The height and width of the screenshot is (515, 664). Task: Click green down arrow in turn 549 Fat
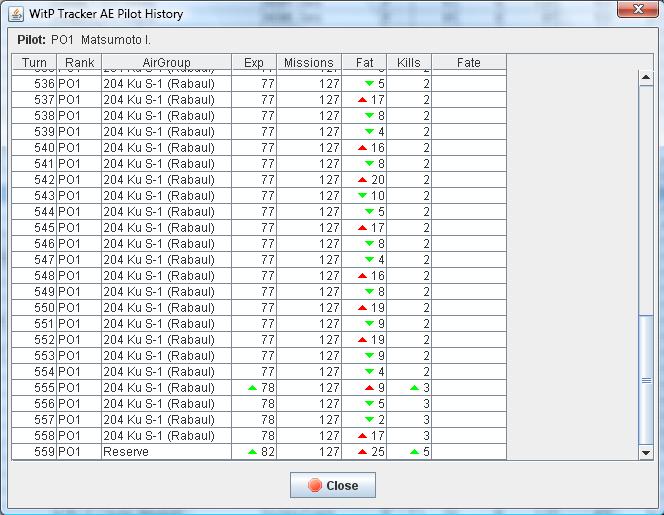pyautogui.click(x=369, y=291)
